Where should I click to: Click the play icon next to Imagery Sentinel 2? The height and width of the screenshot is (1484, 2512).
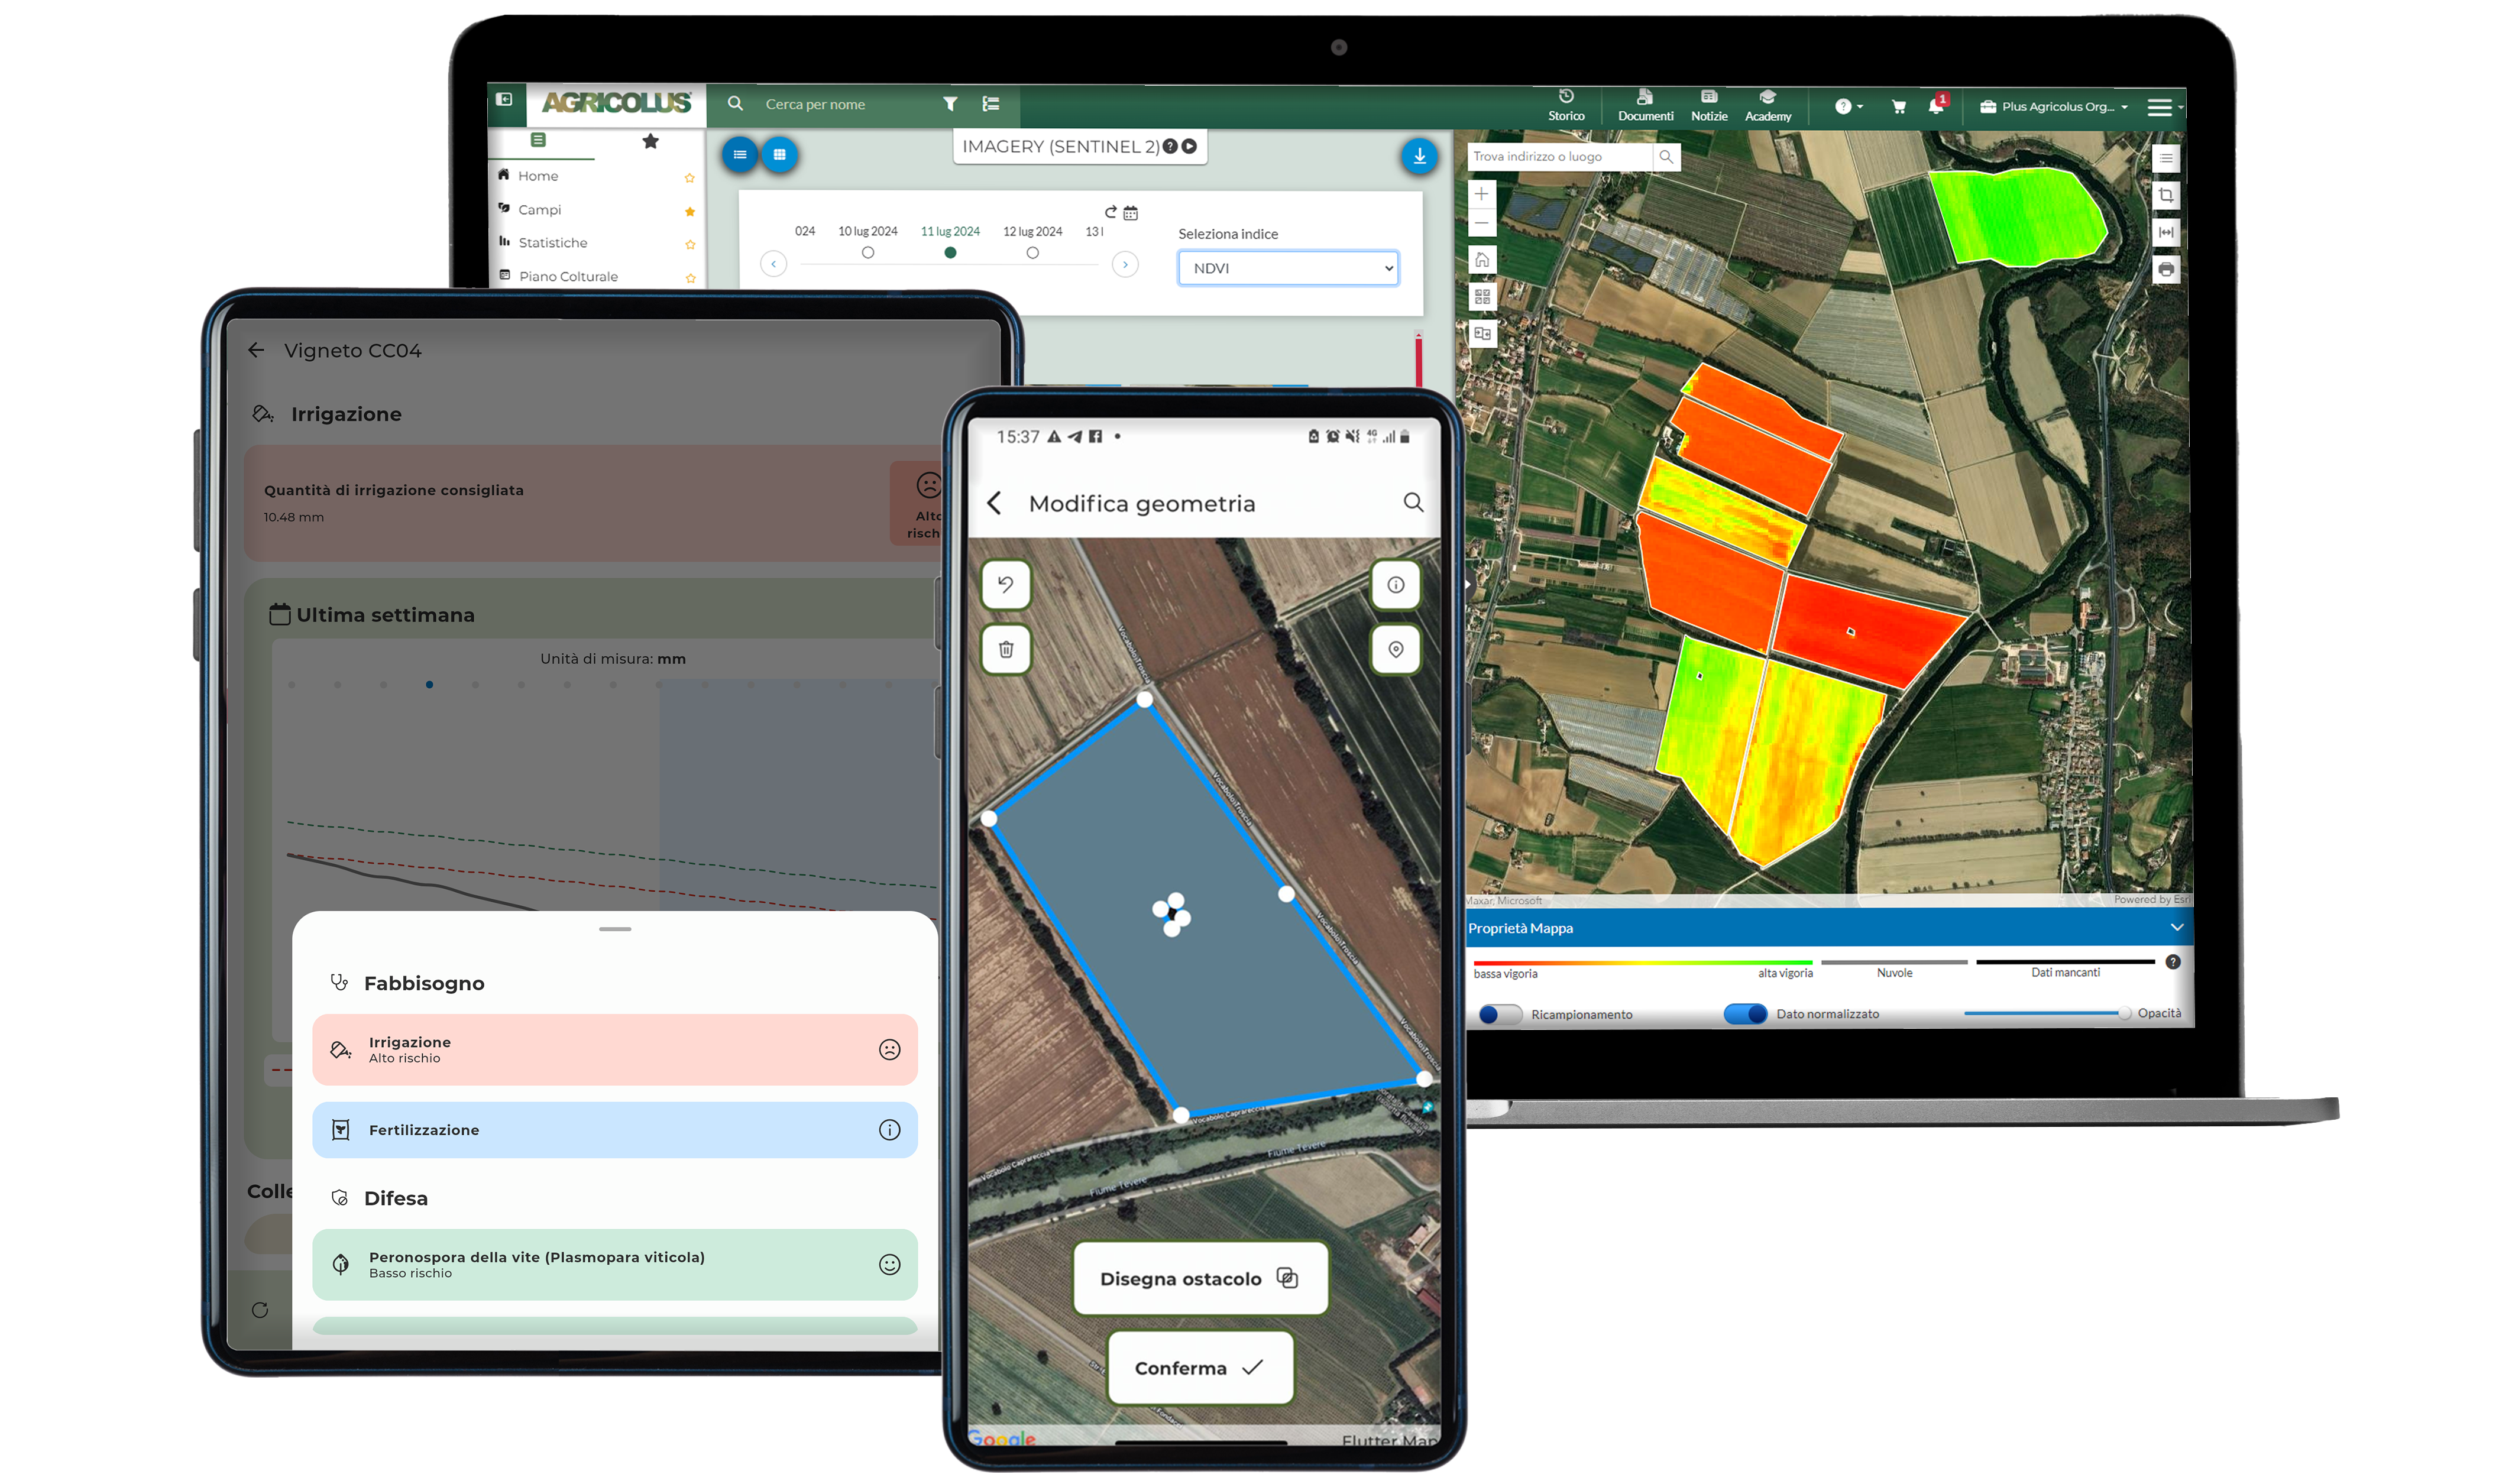click(x=1189, y=147)
